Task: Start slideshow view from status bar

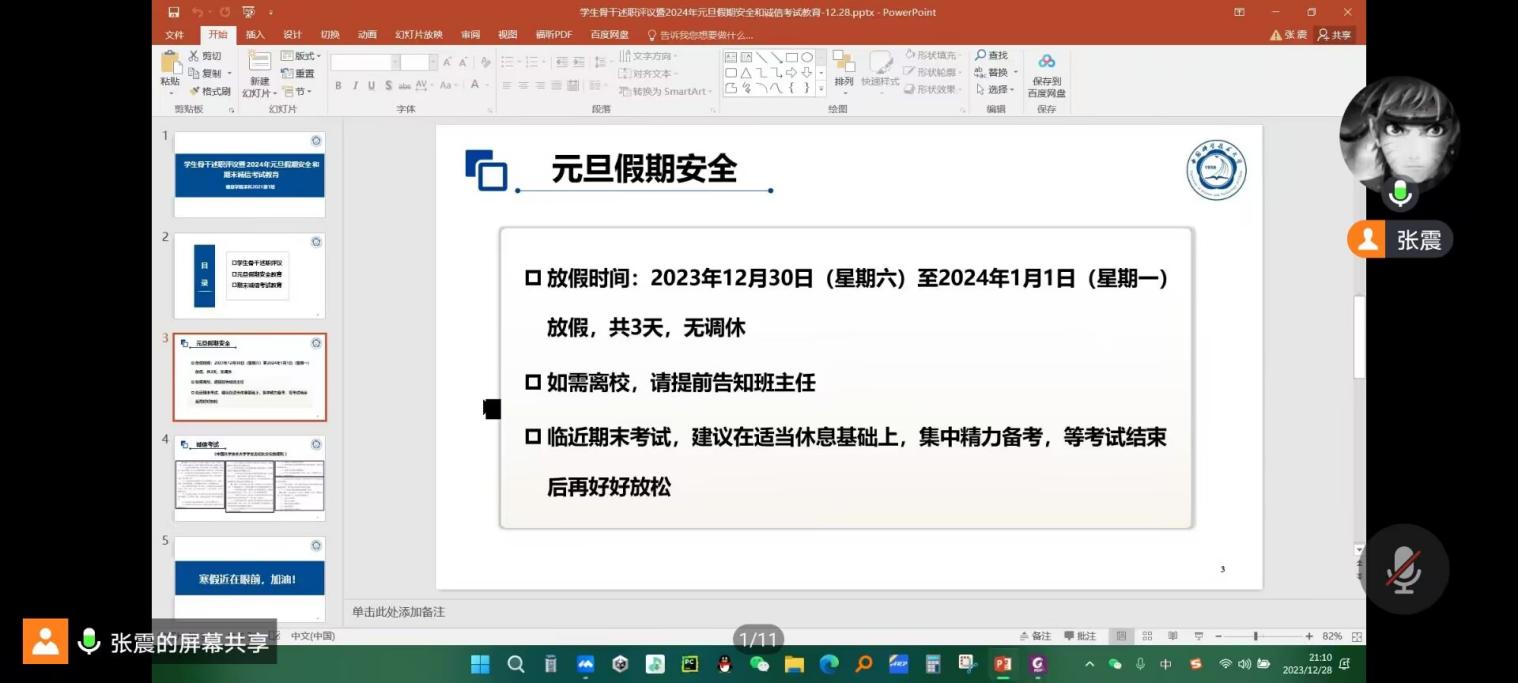Action: click(x=1198, y=636)
